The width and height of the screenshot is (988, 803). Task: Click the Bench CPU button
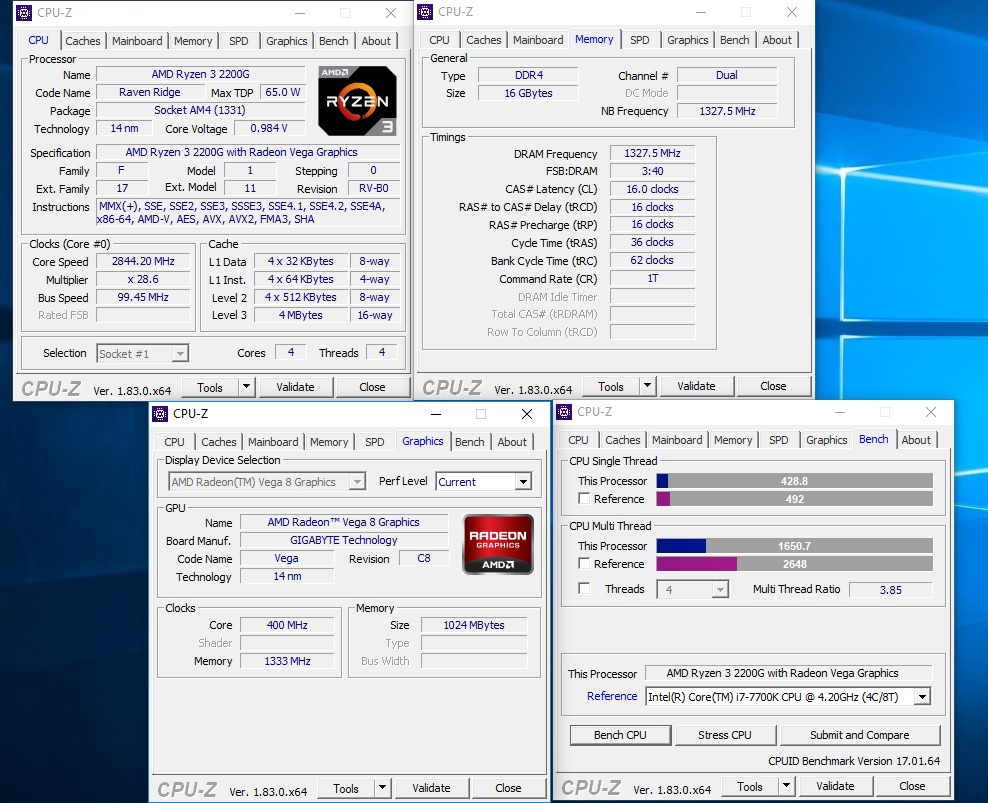620,735
